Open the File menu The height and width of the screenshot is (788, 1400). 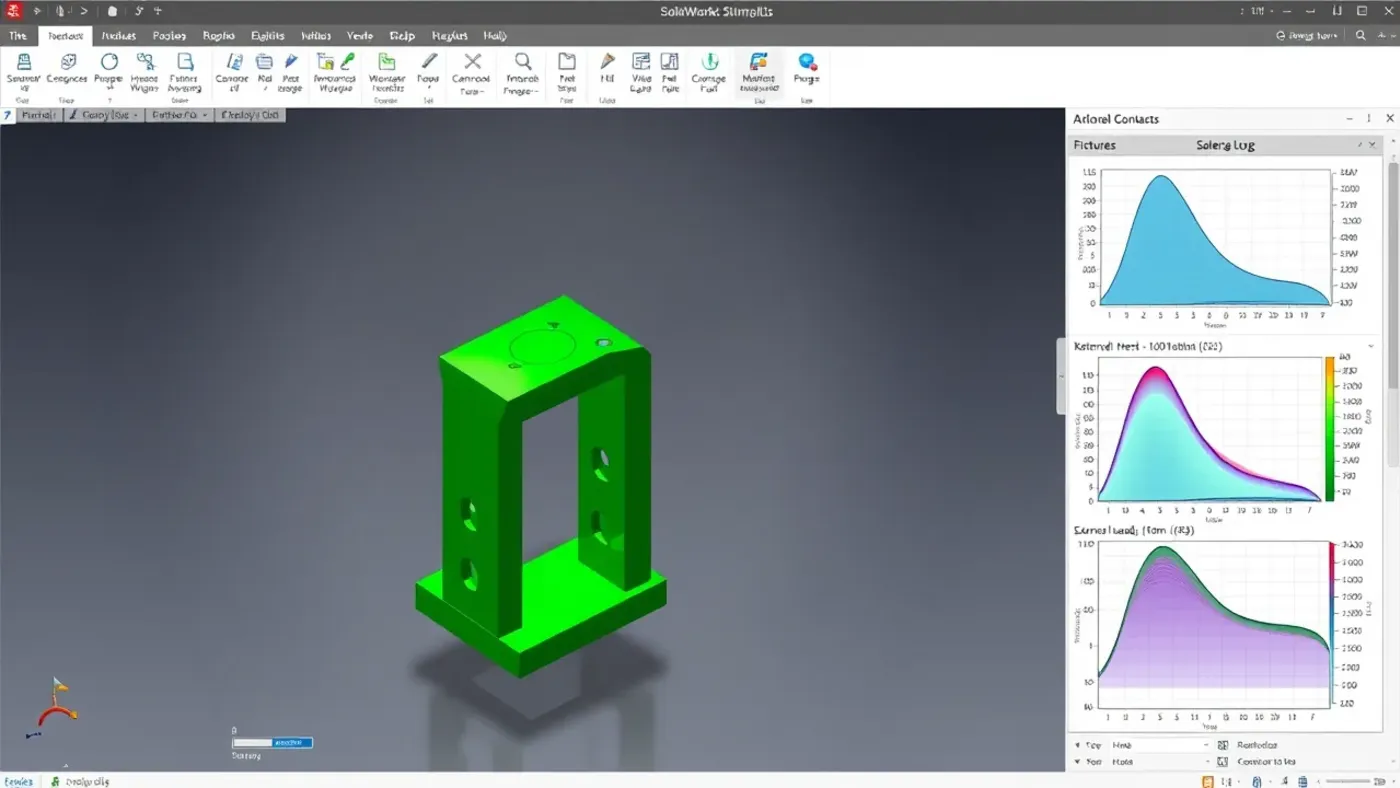(18, 35)
